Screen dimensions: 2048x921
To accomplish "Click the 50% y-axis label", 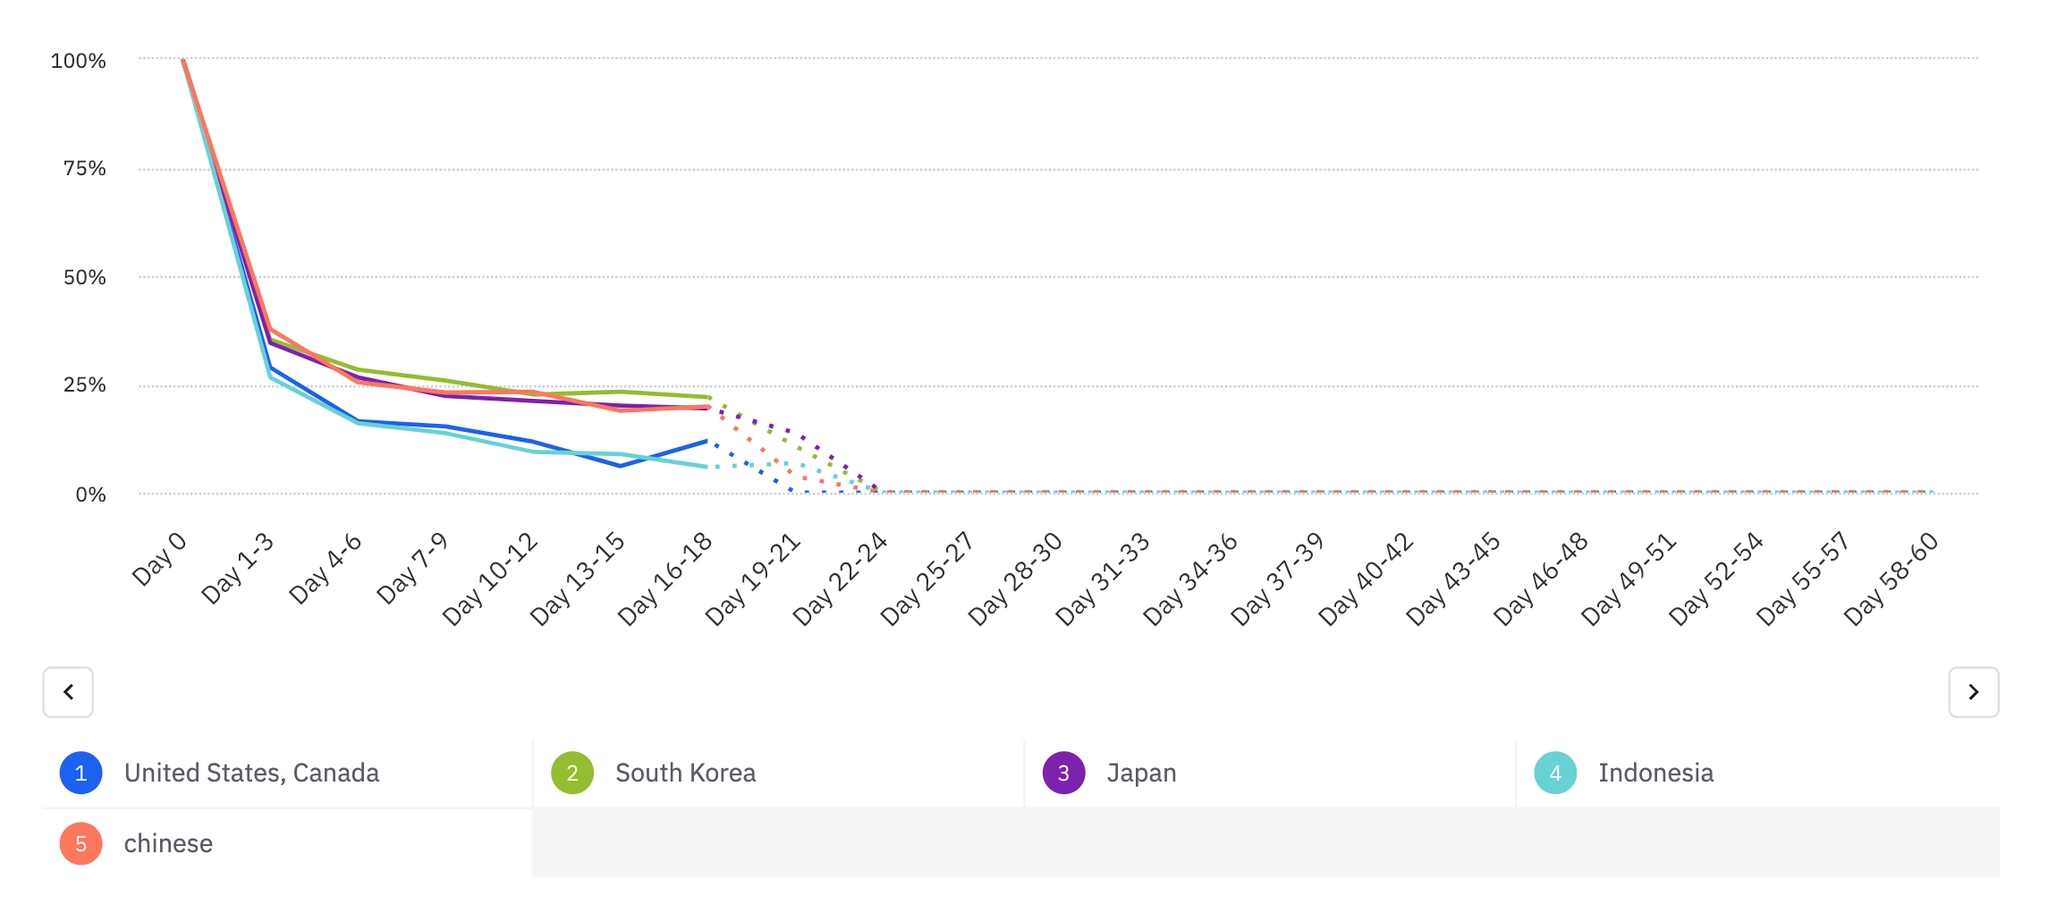I will pyautogui.click(x=84, y=278).
